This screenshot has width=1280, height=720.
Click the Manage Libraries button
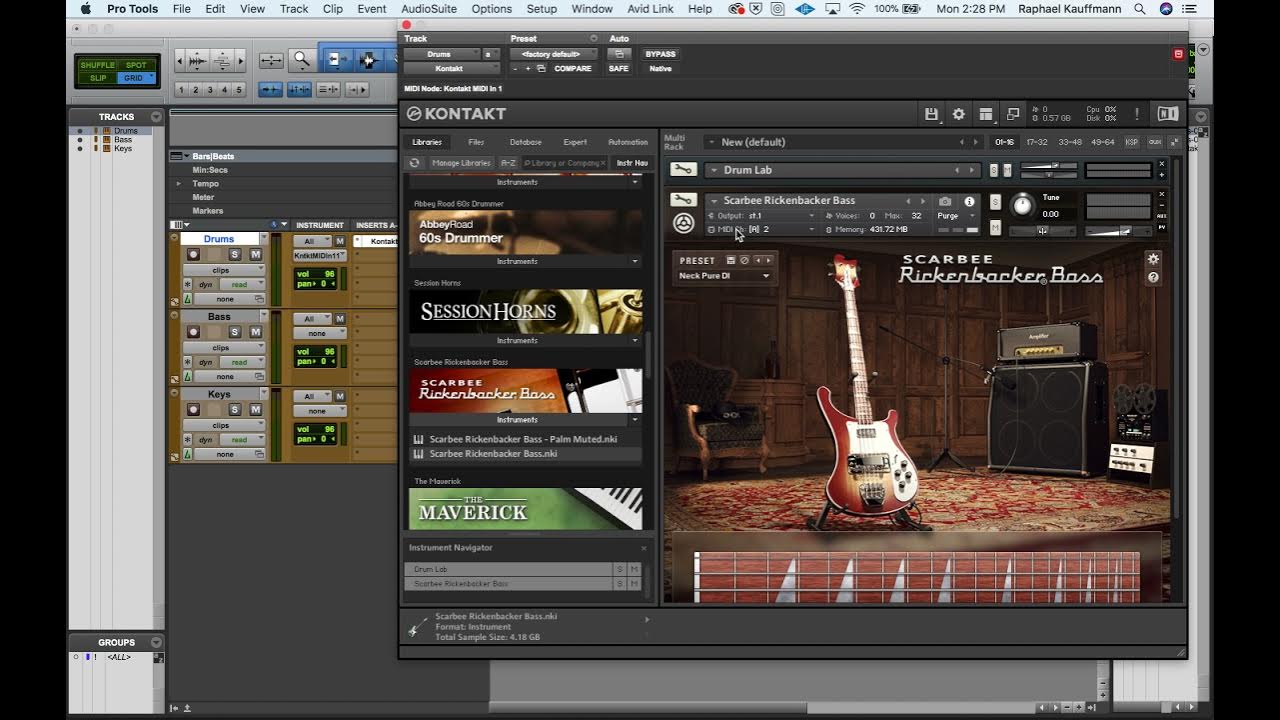click(x=461, y=163)
